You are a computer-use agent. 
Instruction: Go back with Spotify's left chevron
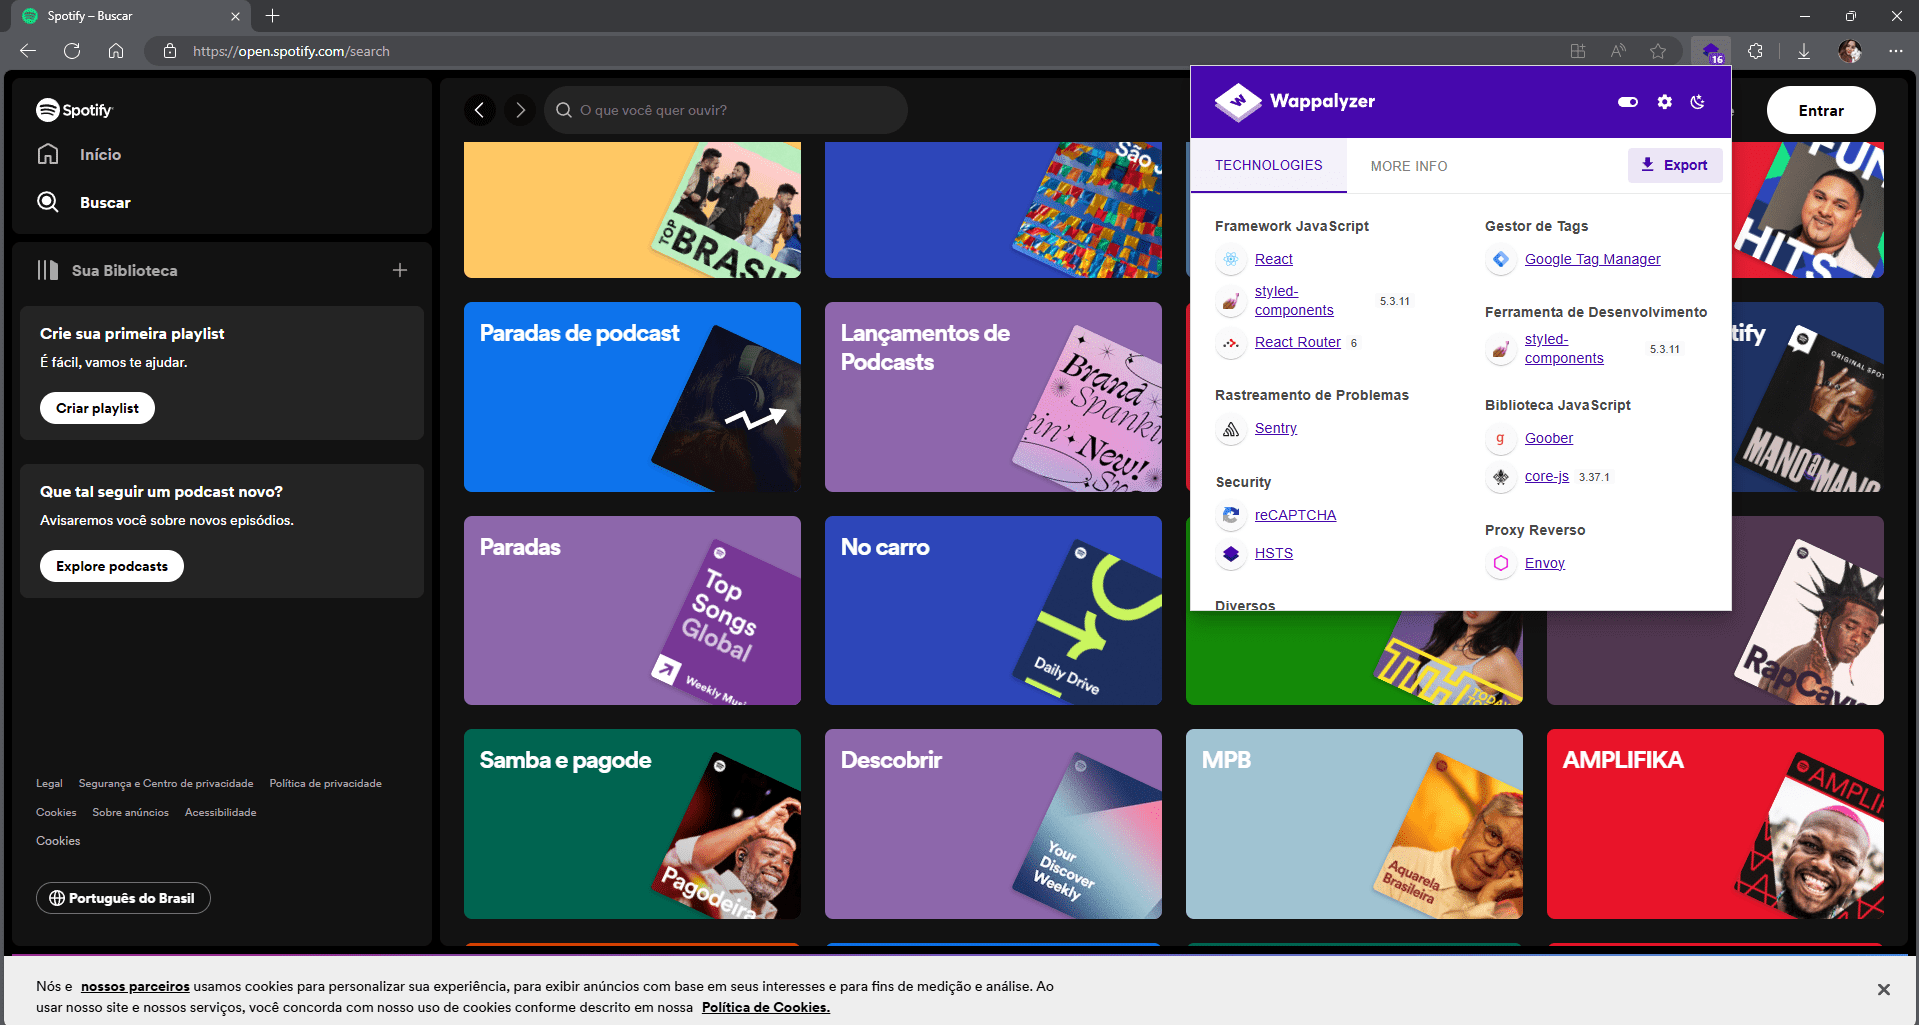click(480, 110)
